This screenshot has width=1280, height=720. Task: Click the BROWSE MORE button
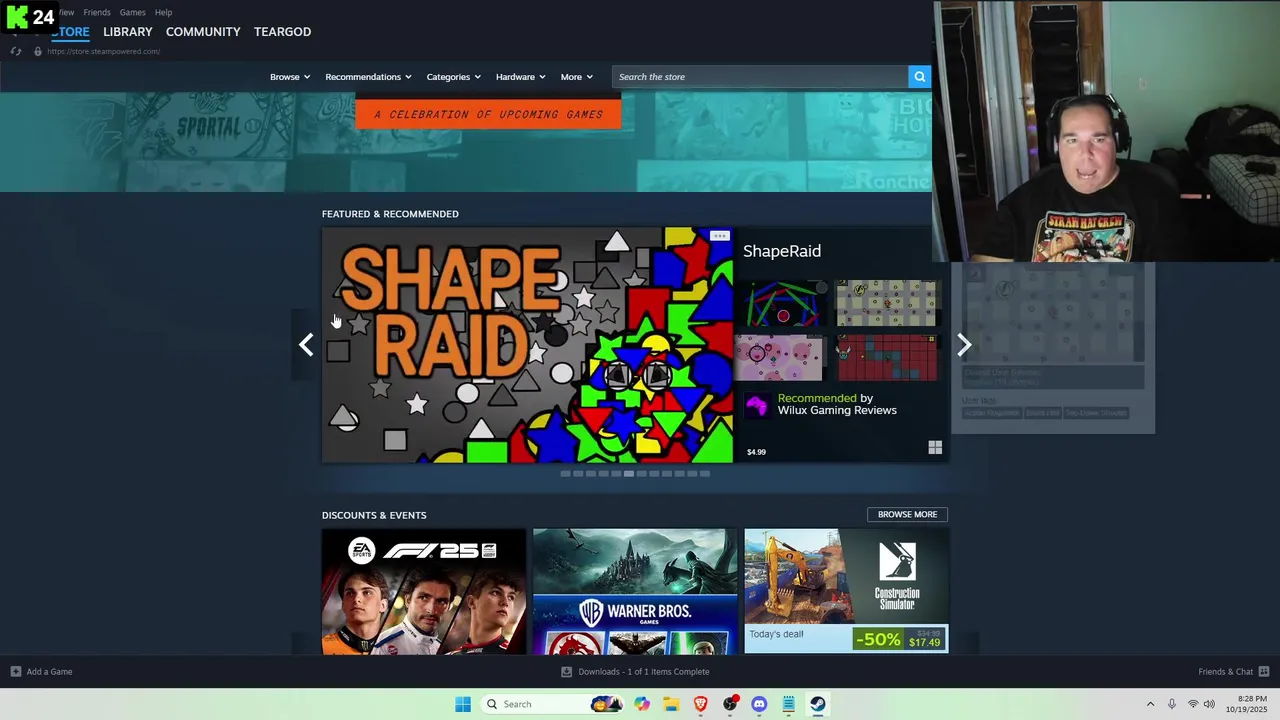[x=907, y=514]
